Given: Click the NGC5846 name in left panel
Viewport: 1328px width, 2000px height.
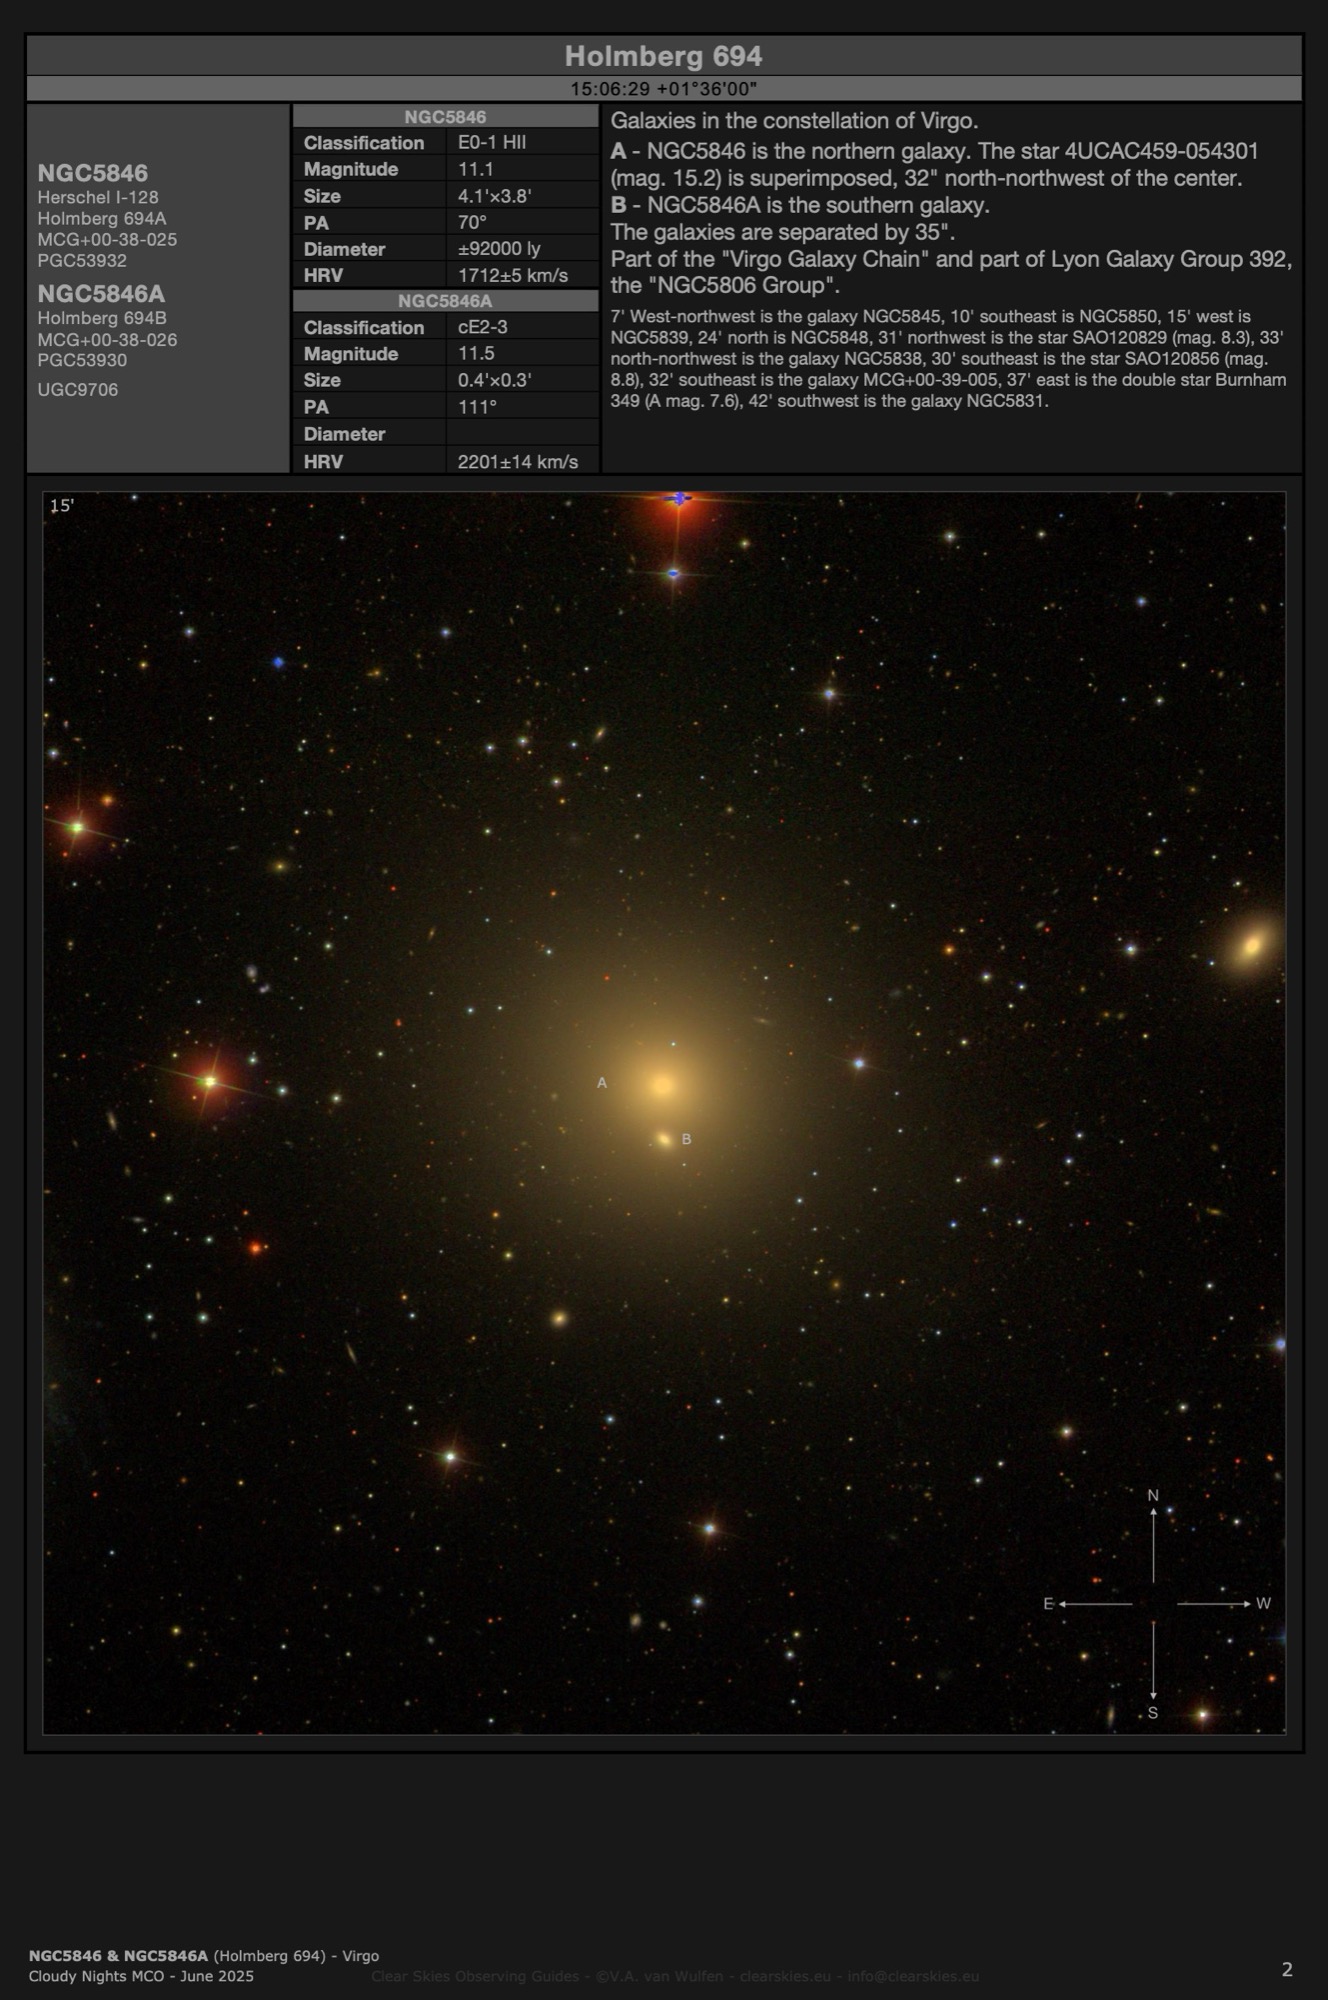Looking at the screenshot, I should click(x=93, y=173).
